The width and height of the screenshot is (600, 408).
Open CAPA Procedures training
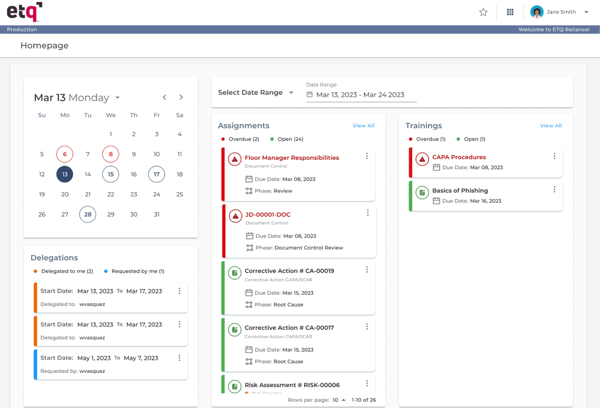coord(459,157)
